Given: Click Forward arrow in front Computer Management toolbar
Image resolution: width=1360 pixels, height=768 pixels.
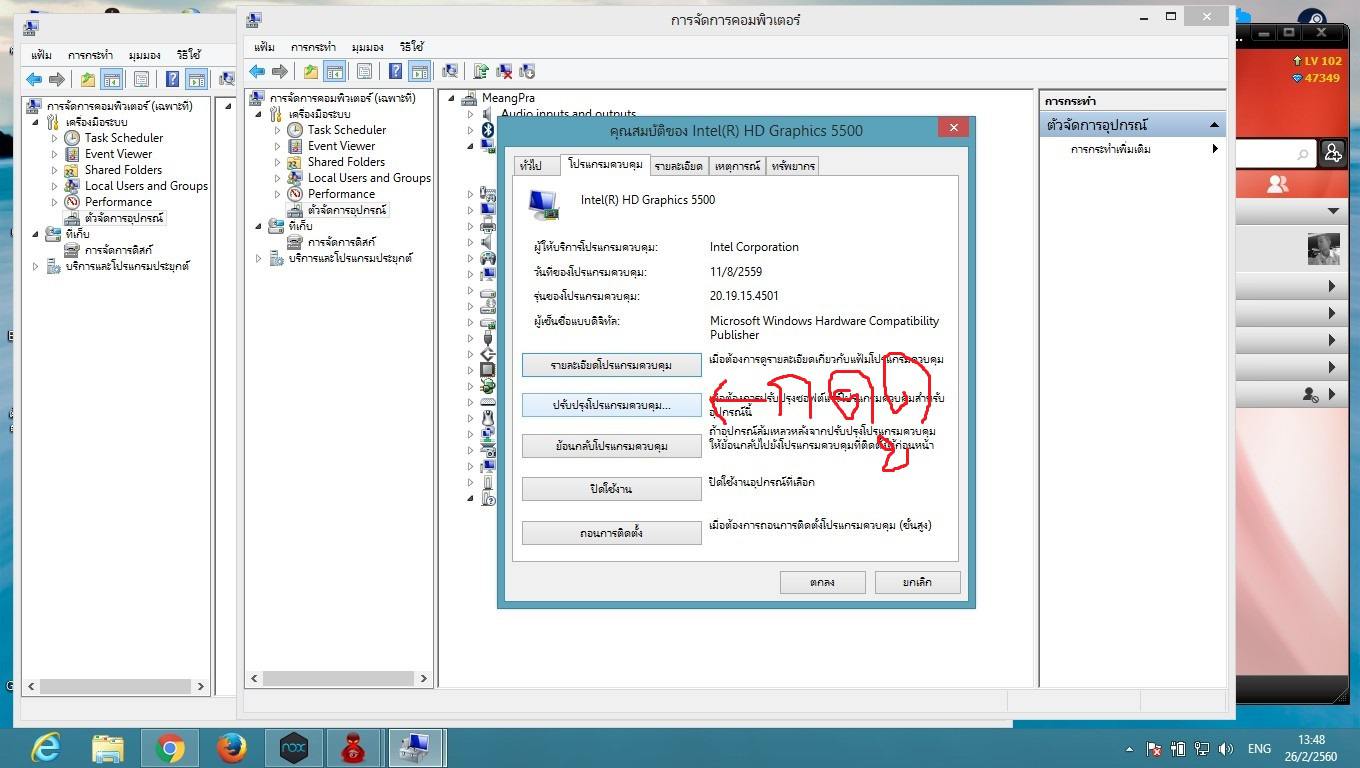Looking at the screenshot, I should pyautogui.click(x=280, y=71).
